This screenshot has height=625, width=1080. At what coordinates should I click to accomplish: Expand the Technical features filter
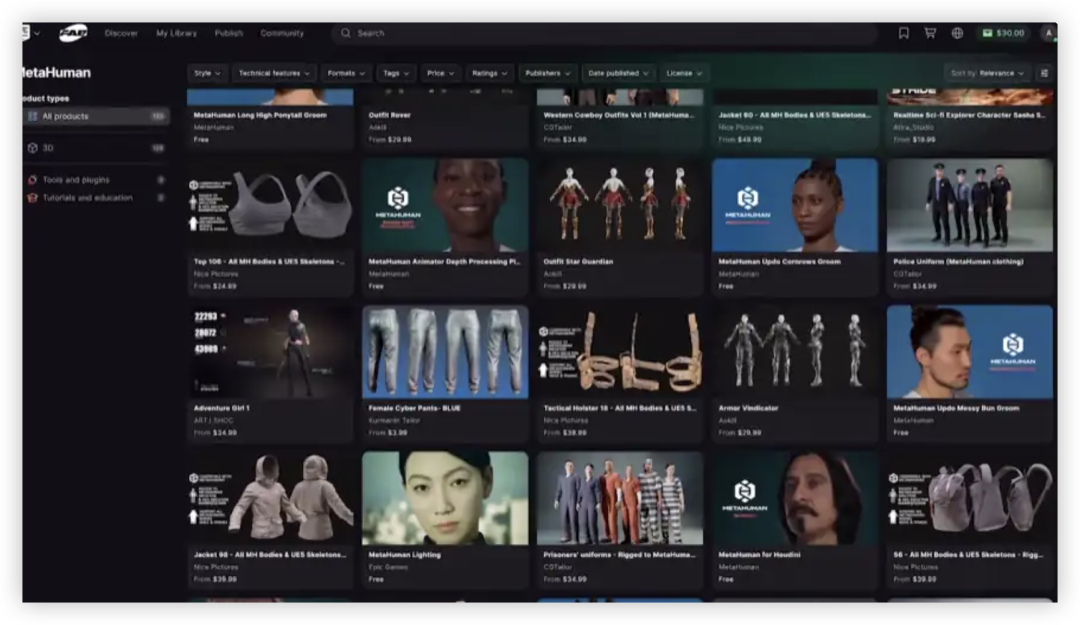(x=274, y=73)
